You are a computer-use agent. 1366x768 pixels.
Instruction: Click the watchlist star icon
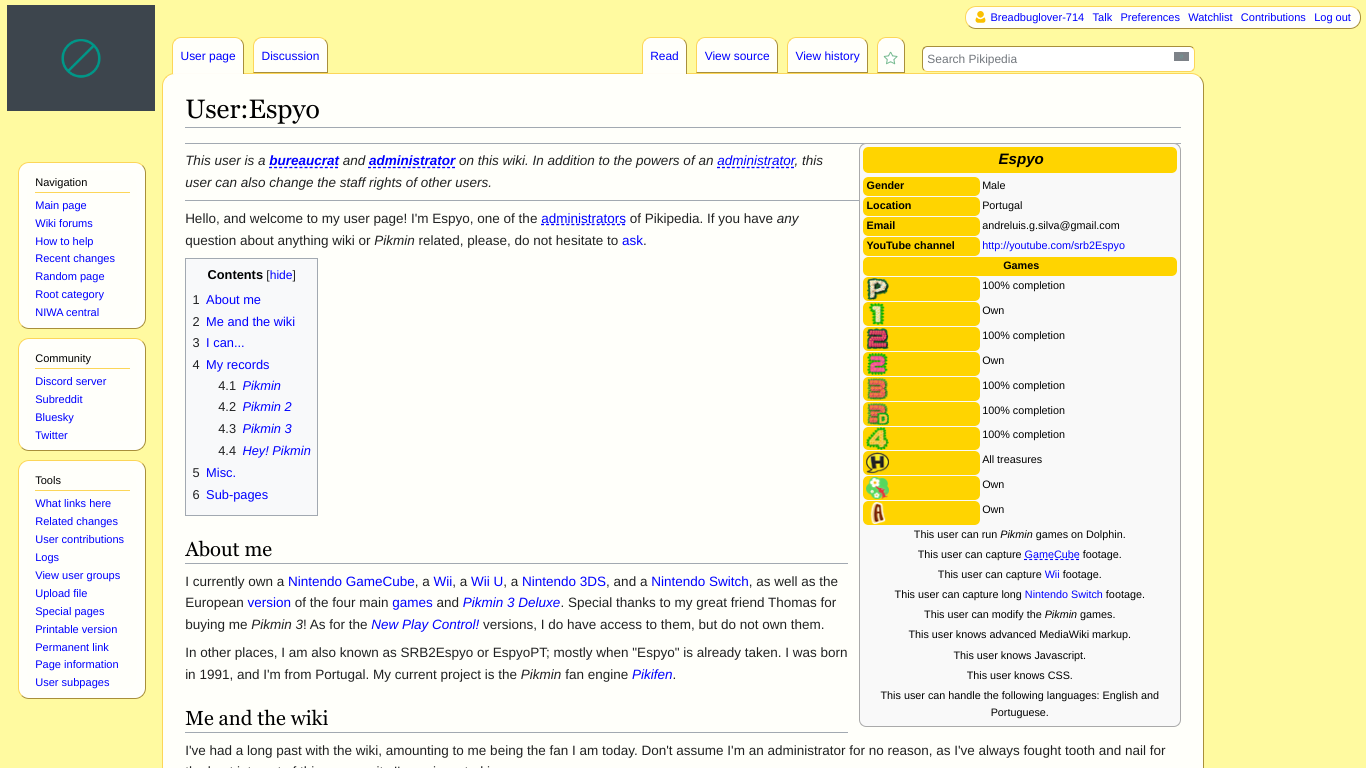click(x=890, y=58)
